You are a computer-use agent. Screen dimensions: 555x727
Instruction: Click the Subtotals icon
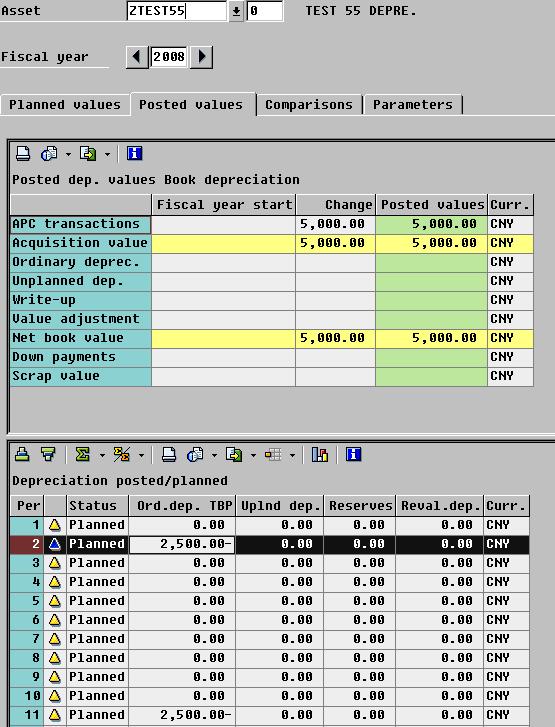[x=121, y=454]
